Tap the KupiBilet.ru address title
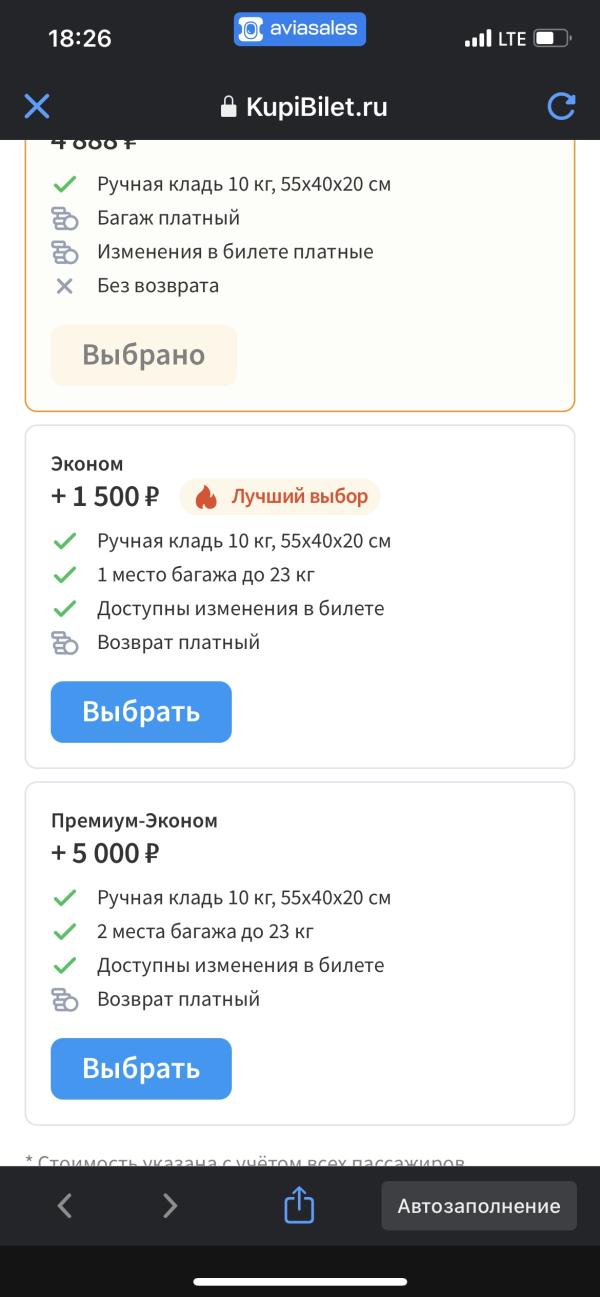 point(317,107)
